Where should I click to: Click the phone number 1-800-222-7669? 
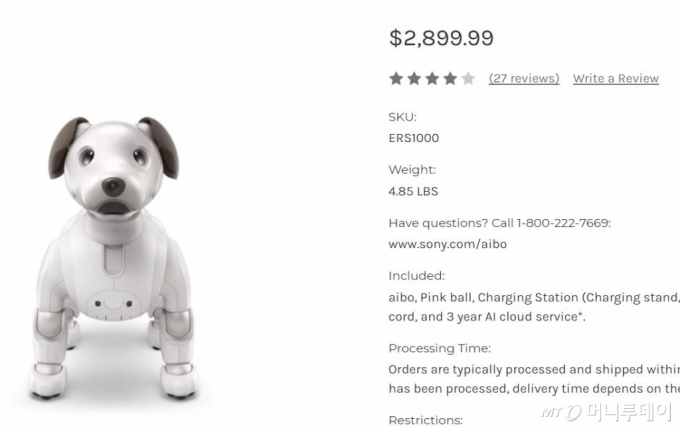point(562,223)
